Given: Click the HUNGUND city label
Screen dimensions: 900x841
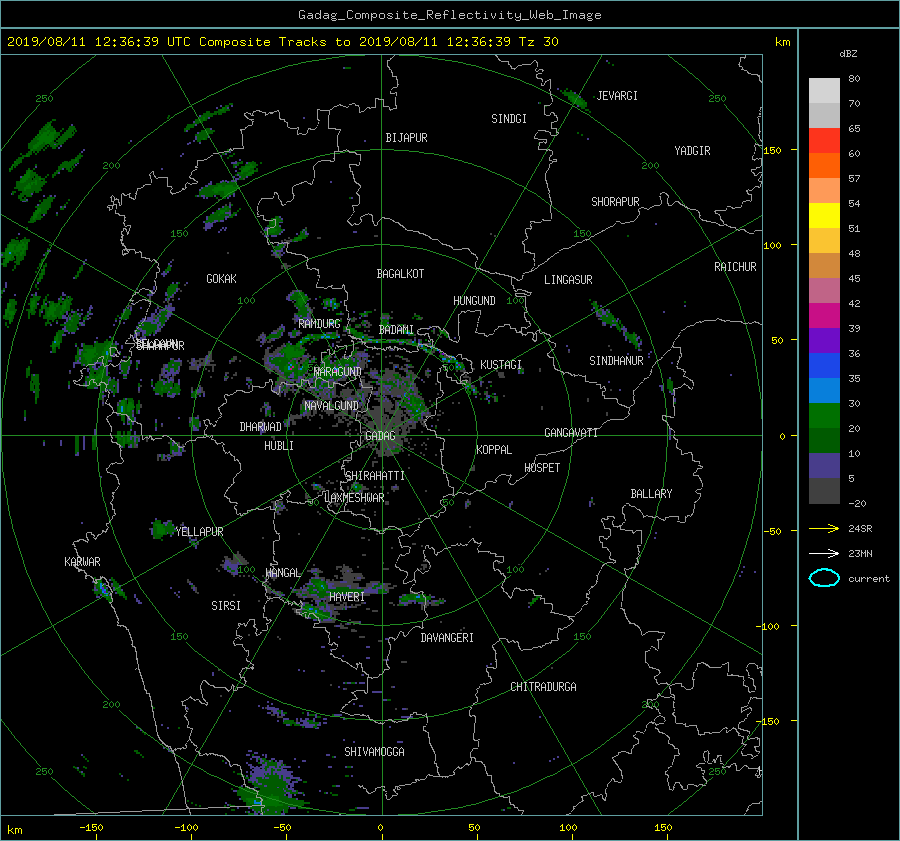Looking at the screenshot, I should [x=474, y=301].
